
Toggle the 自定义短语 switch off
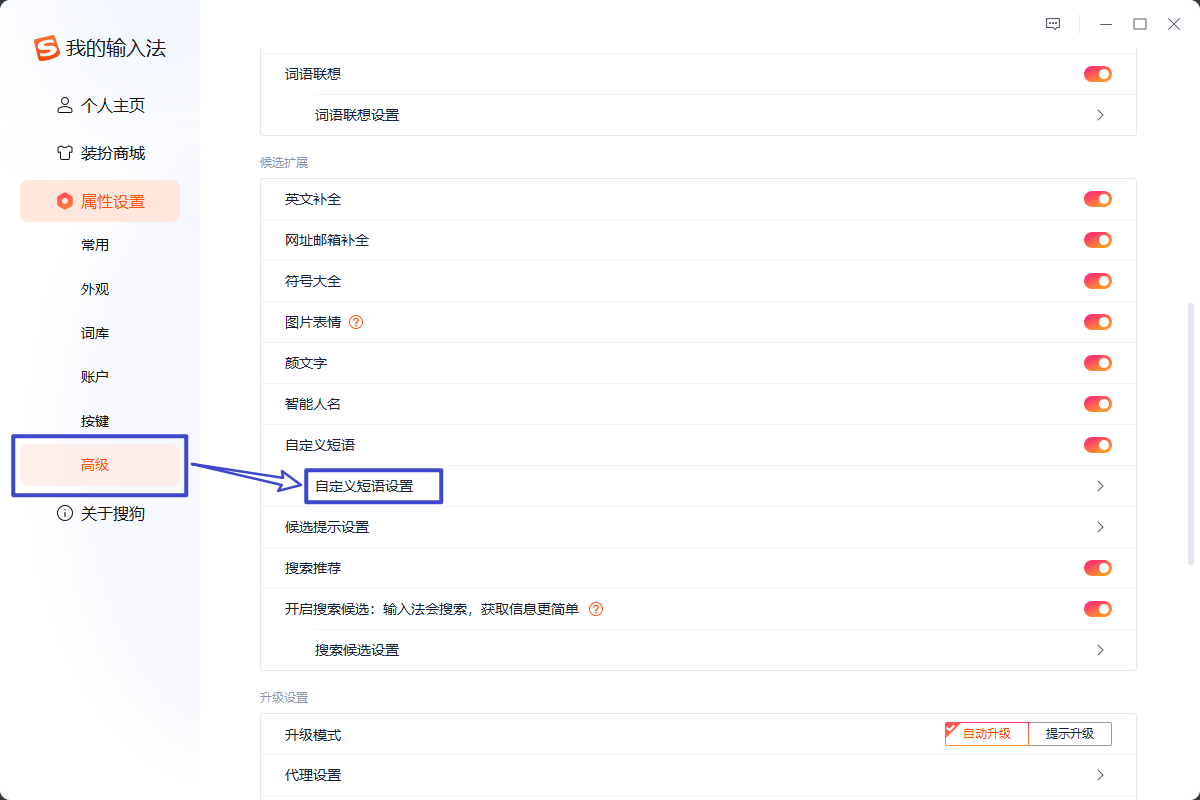click(x=1097, y=445)
